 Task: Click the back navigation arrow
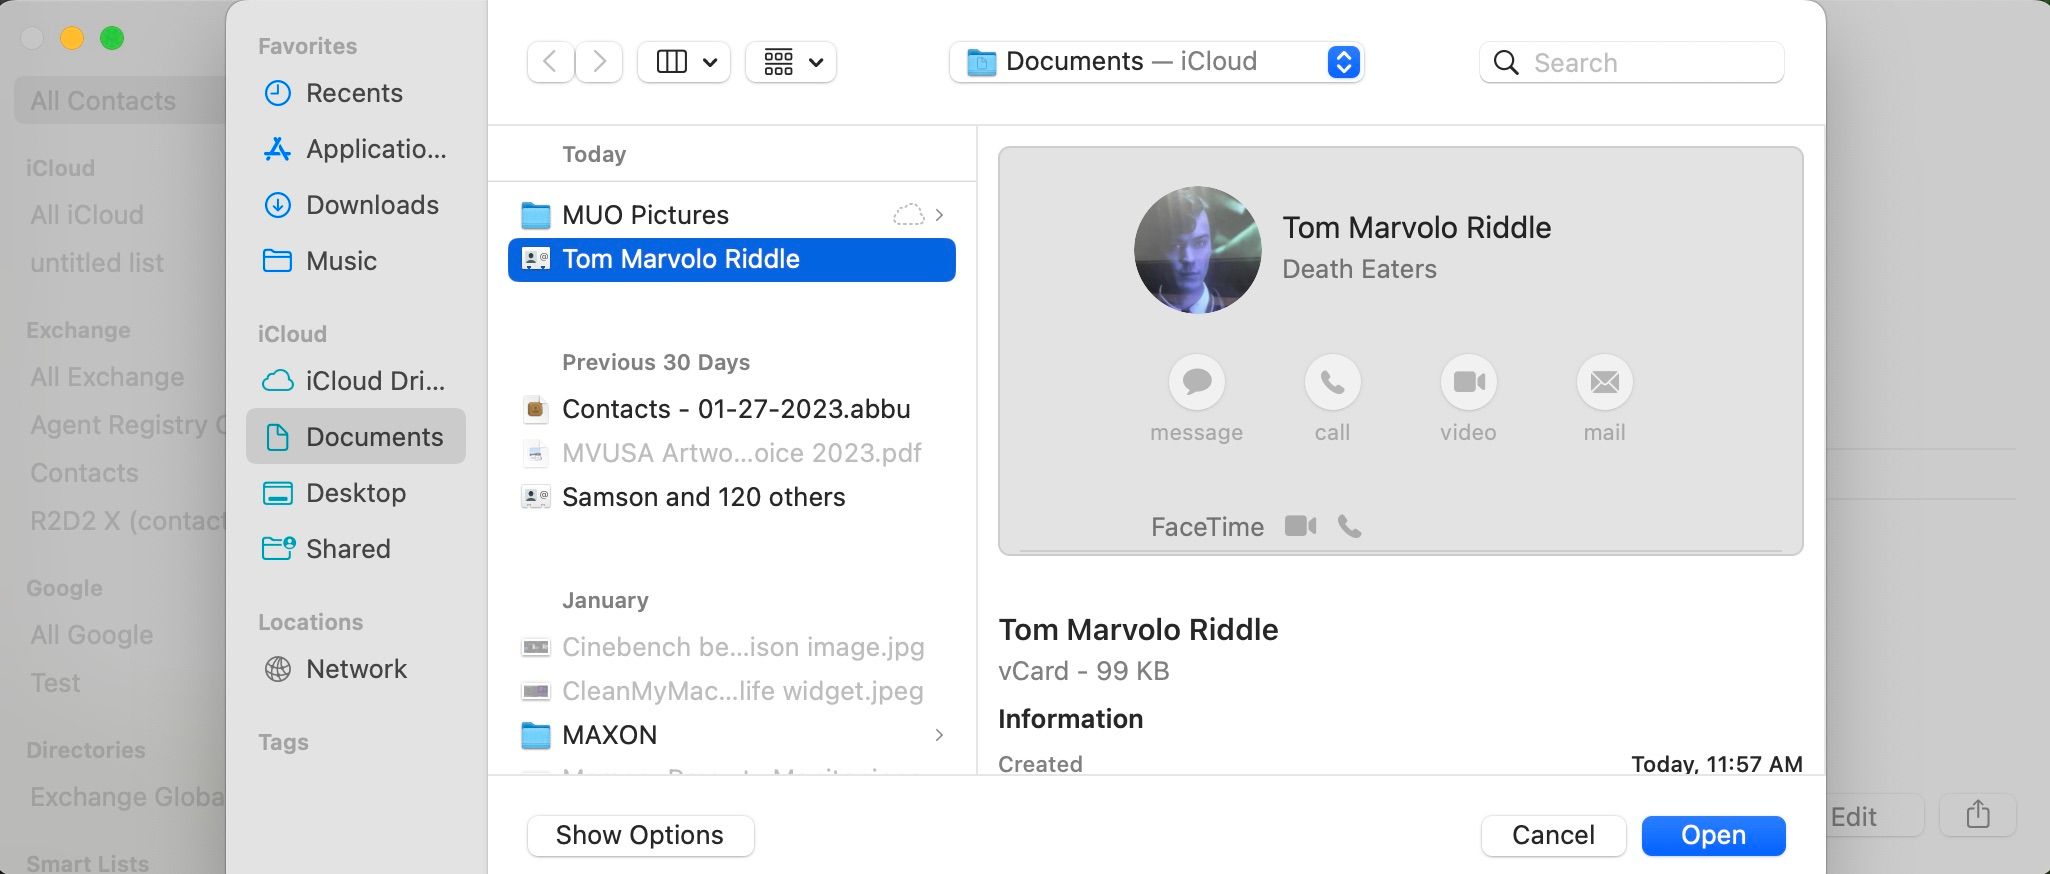pos(550,62)
